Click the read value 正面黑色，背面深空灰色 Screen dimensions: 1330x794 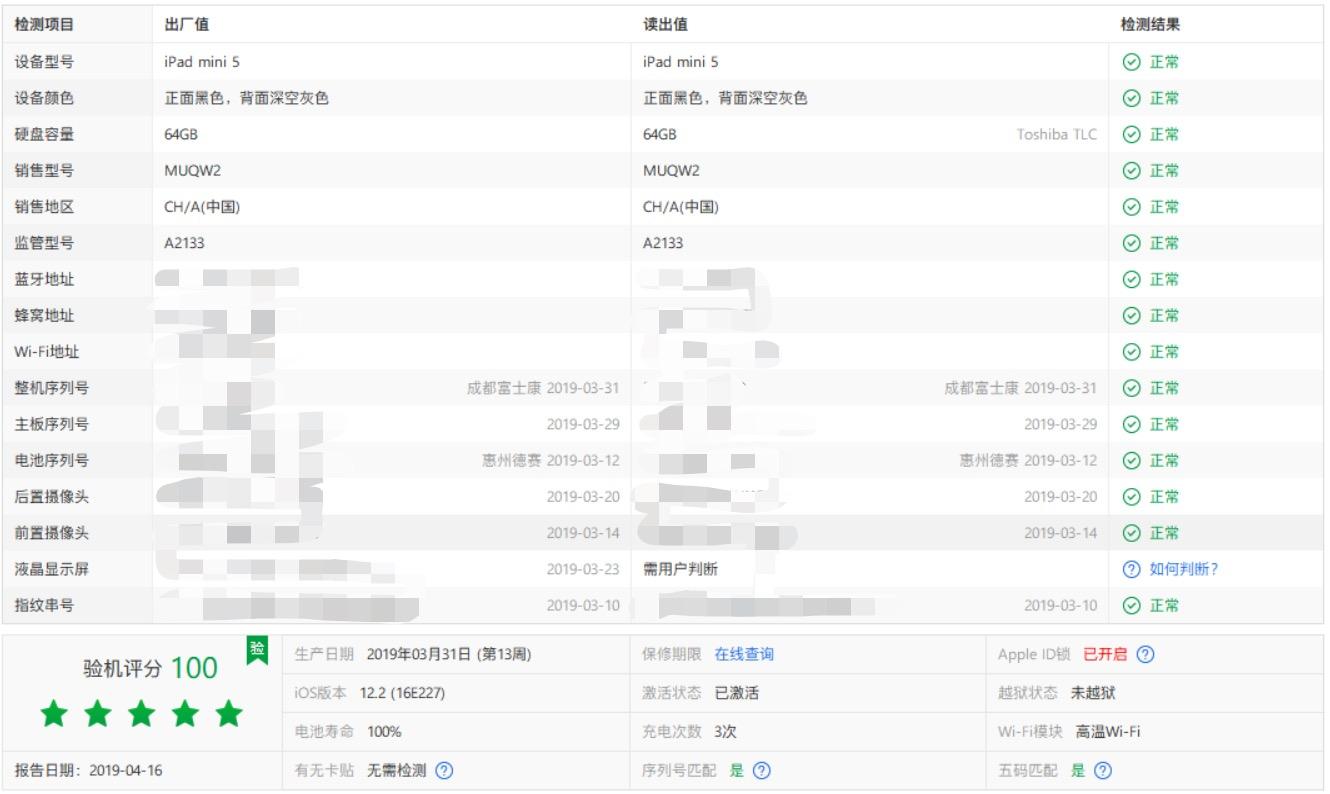click(725, 98)
